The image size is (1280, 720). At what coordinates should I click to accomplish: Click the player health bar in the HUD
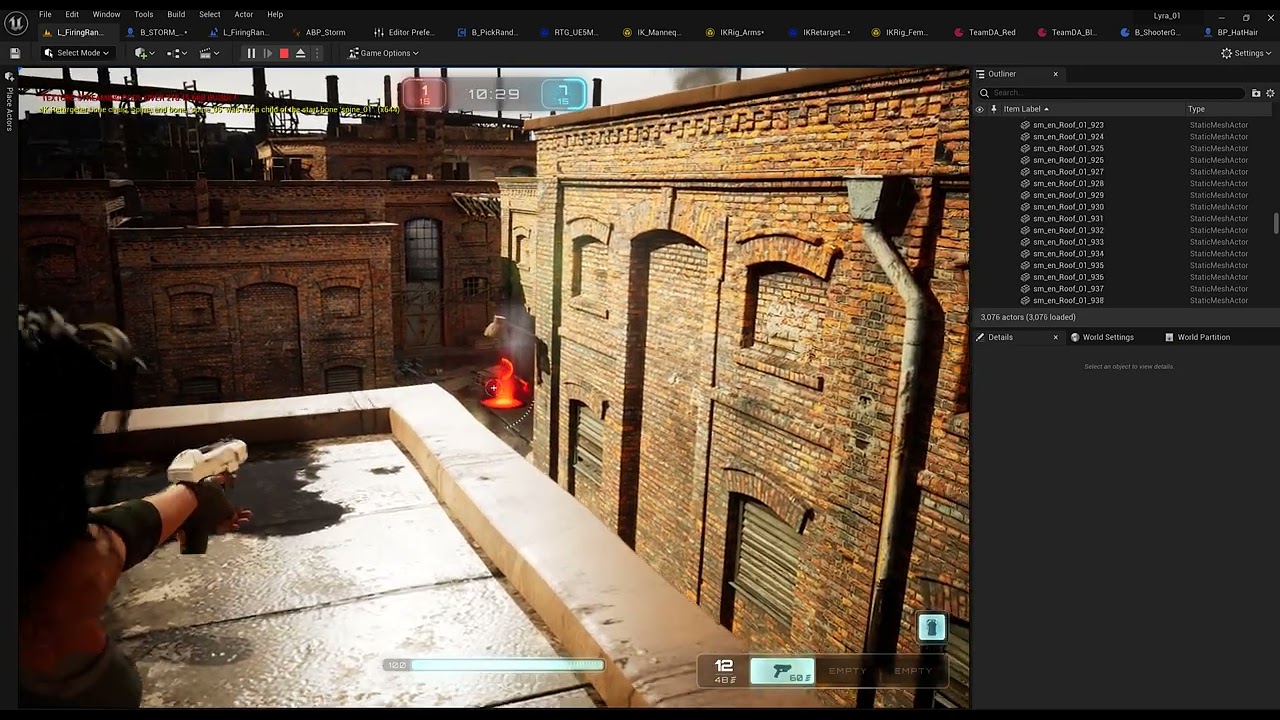pos(494,665)
